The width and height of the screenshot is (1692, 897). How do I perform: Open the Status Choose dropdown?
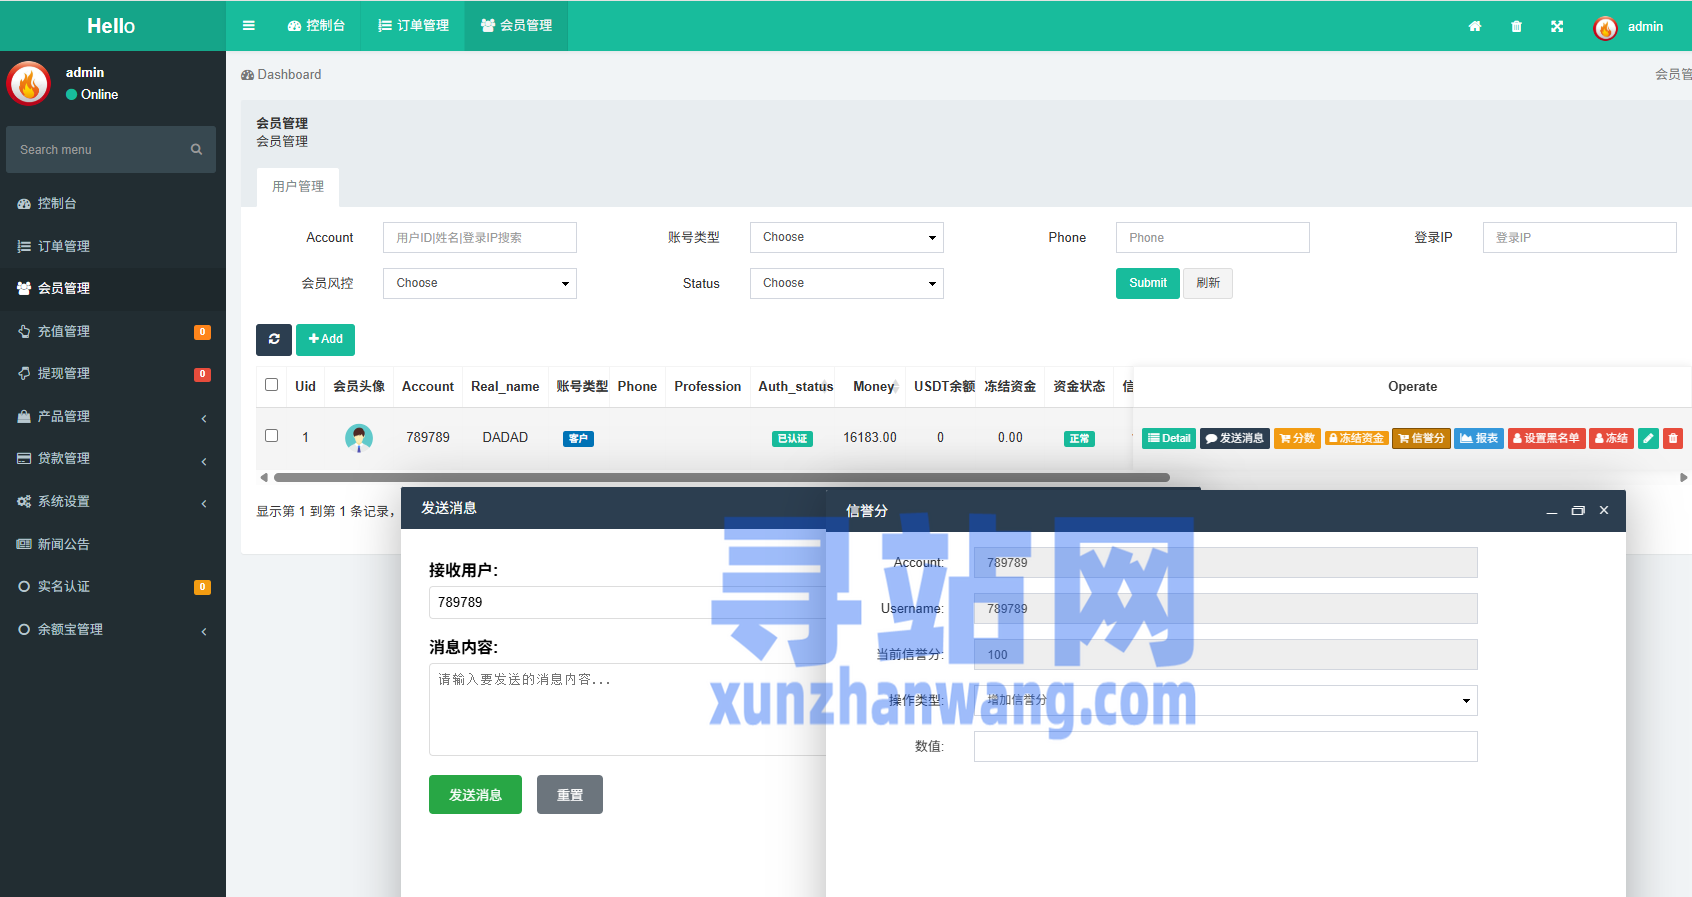pyautogui.click(x=847, y=283)
